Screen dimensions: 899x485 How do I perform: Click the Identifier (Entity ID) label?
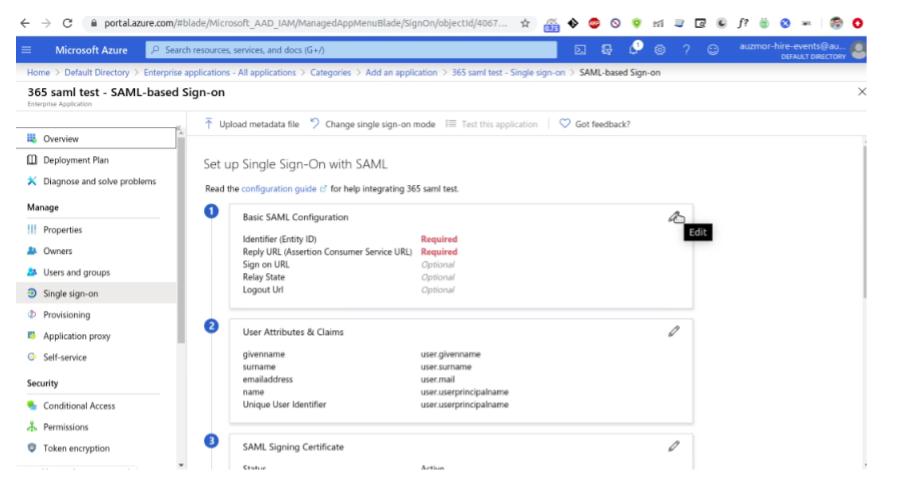[279, 239]
